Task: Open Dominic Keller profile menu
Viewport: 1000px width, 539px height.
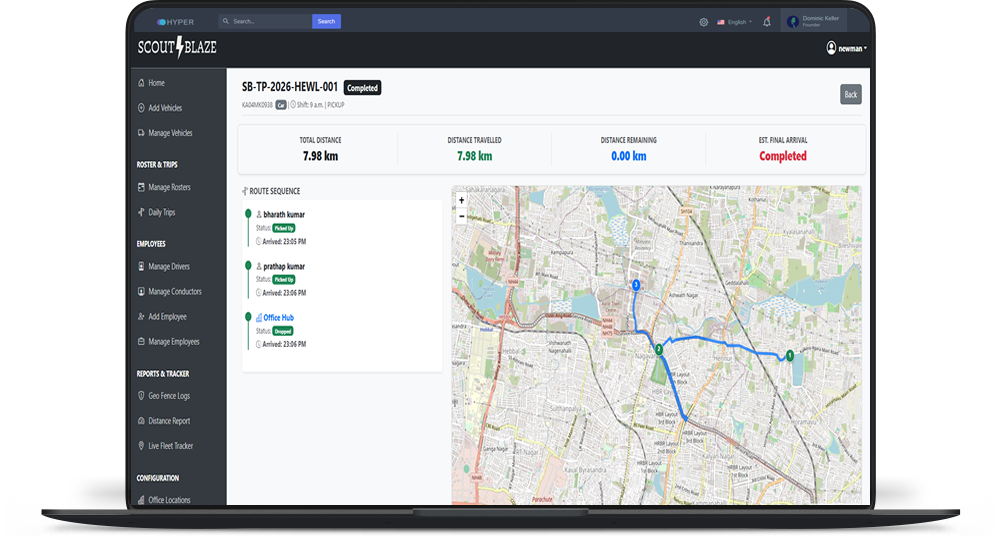Action: pos(816,21)
